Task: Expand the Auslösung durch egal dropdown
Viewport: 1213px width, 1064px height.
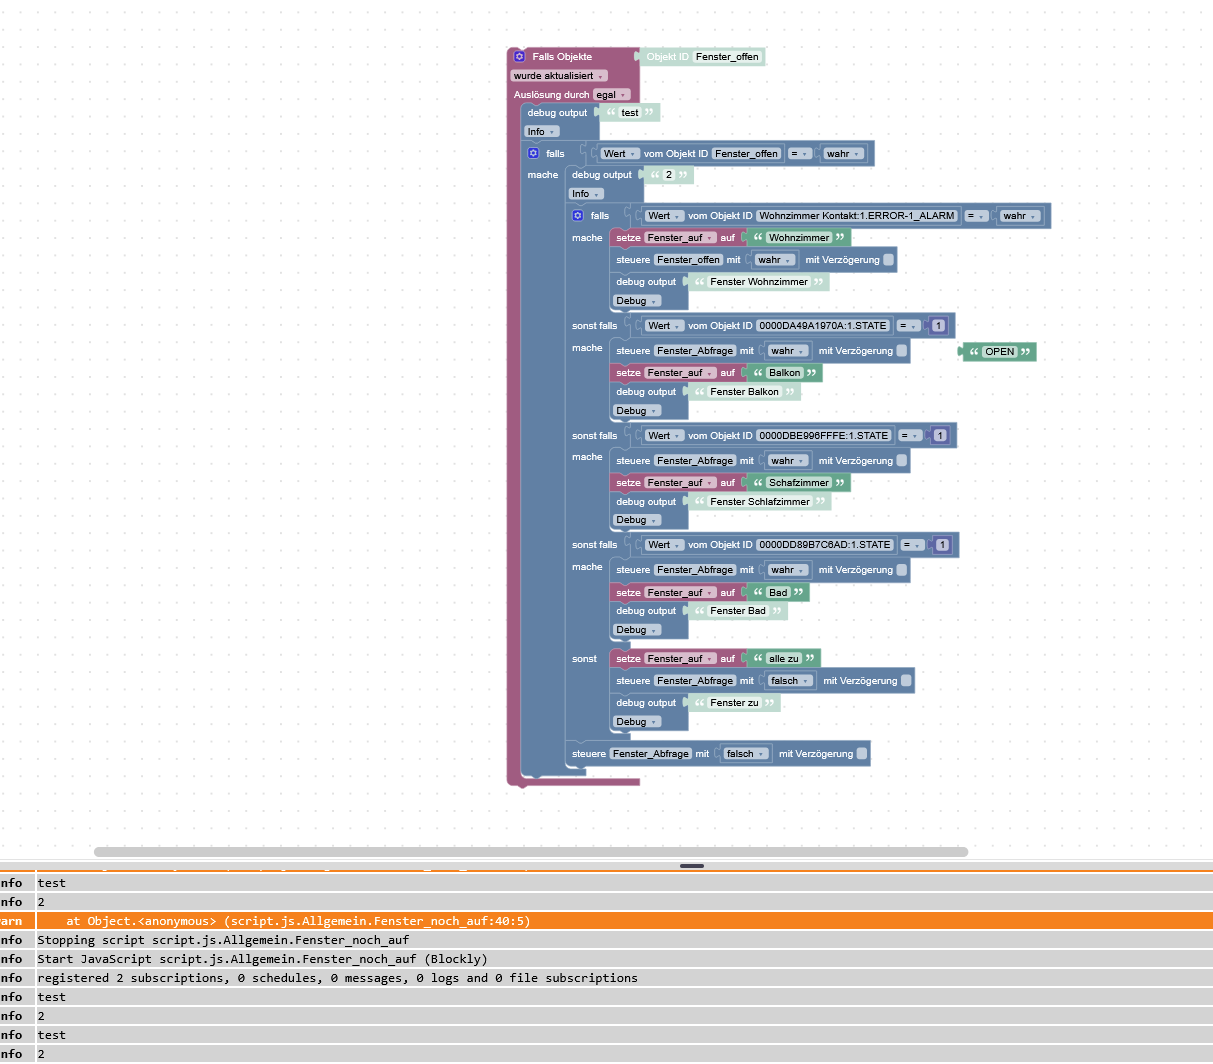Action: pos(611,95)
